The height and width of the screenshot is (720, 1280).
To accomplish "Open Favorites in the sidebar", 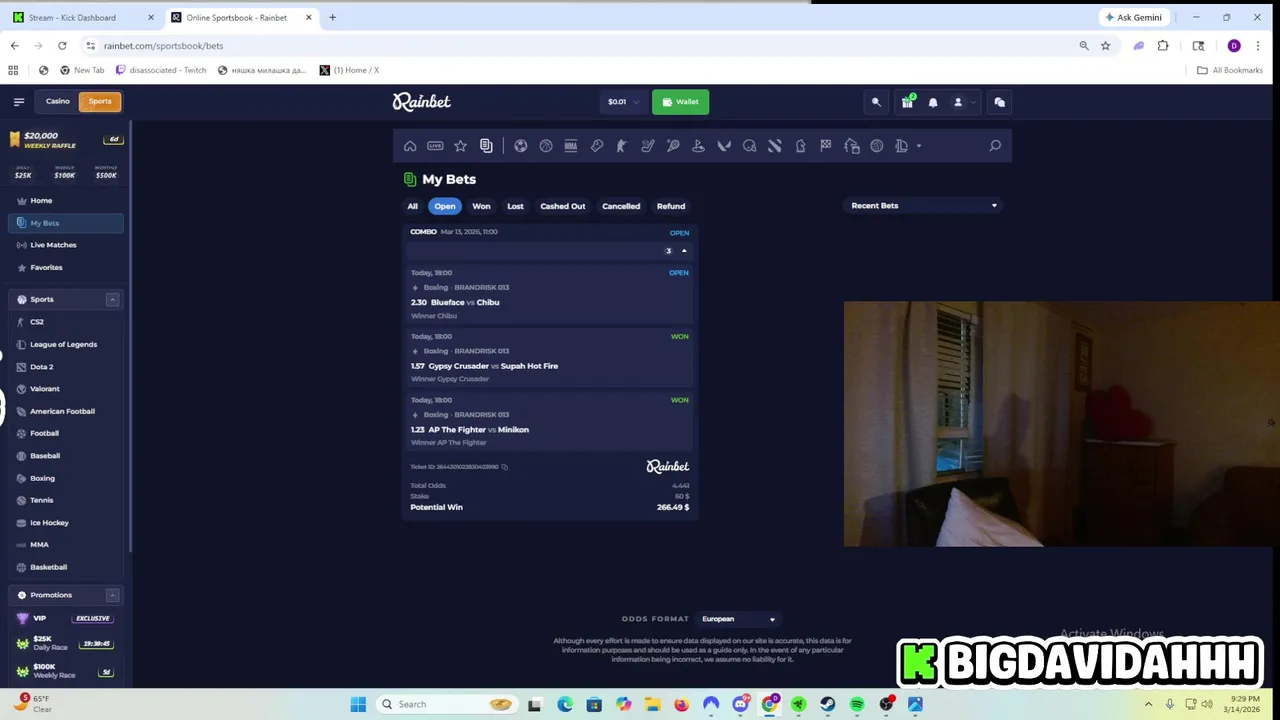I will point(66,267).
